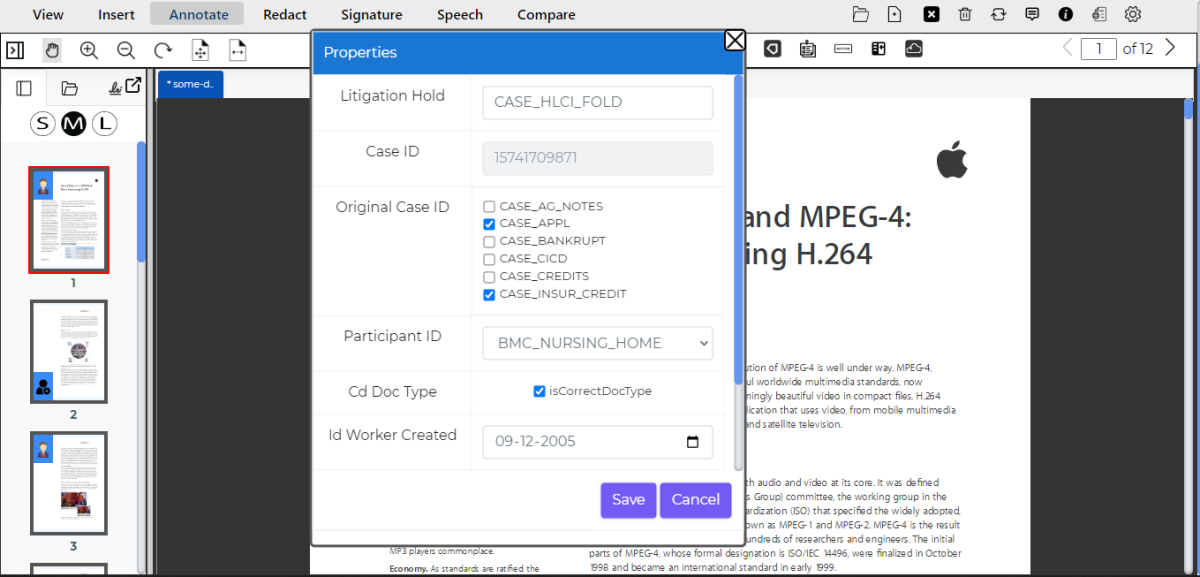The width and height of the screenshot is (1200, 577).
Task: Open the Redact menu
Action: point(285,15)
